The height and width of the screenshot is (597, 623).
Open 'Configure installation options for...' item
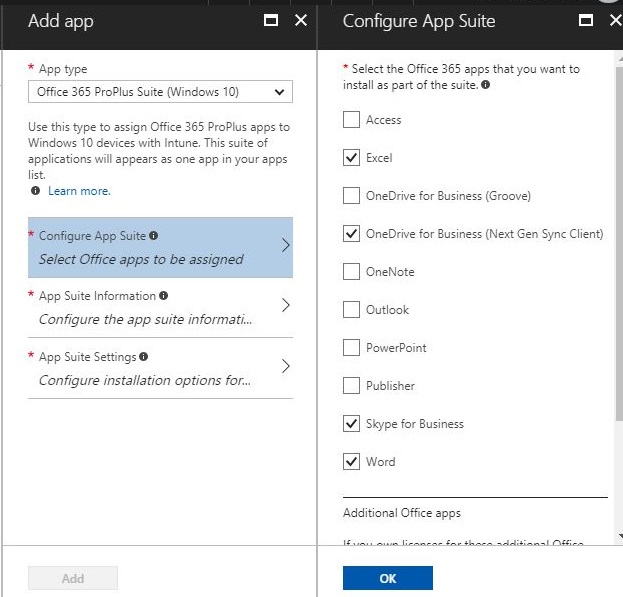(x=161, y=368)
